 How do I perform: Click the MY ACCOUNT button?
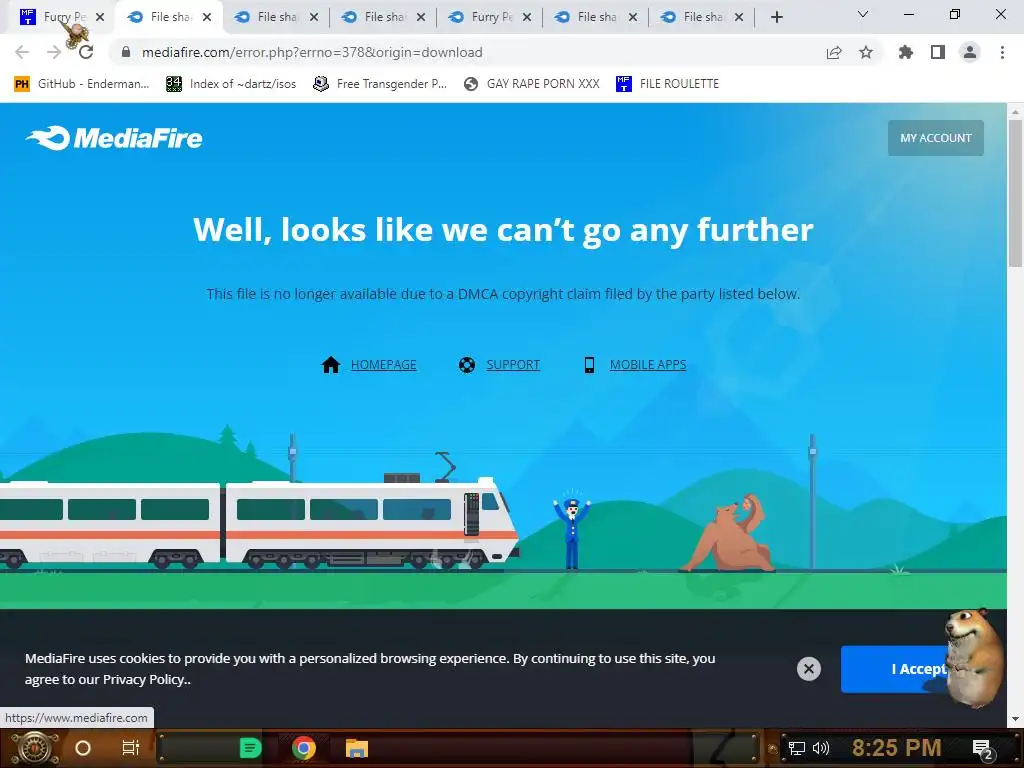point(935,138)
